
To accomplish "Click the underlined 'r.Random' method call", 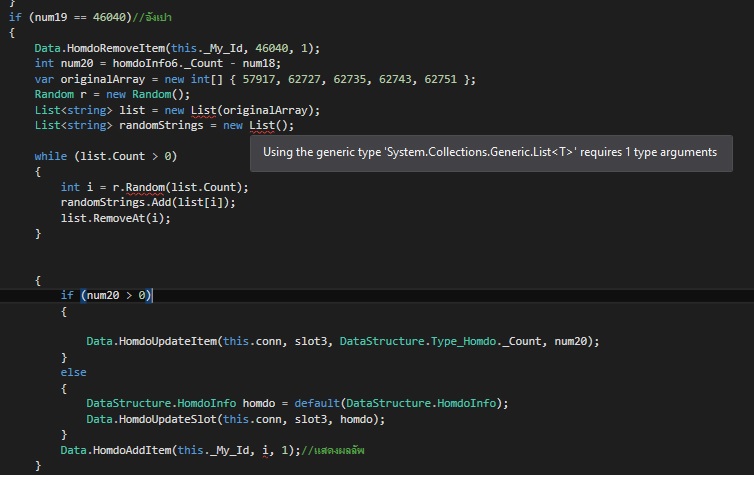I will click(x=138, y=187).
